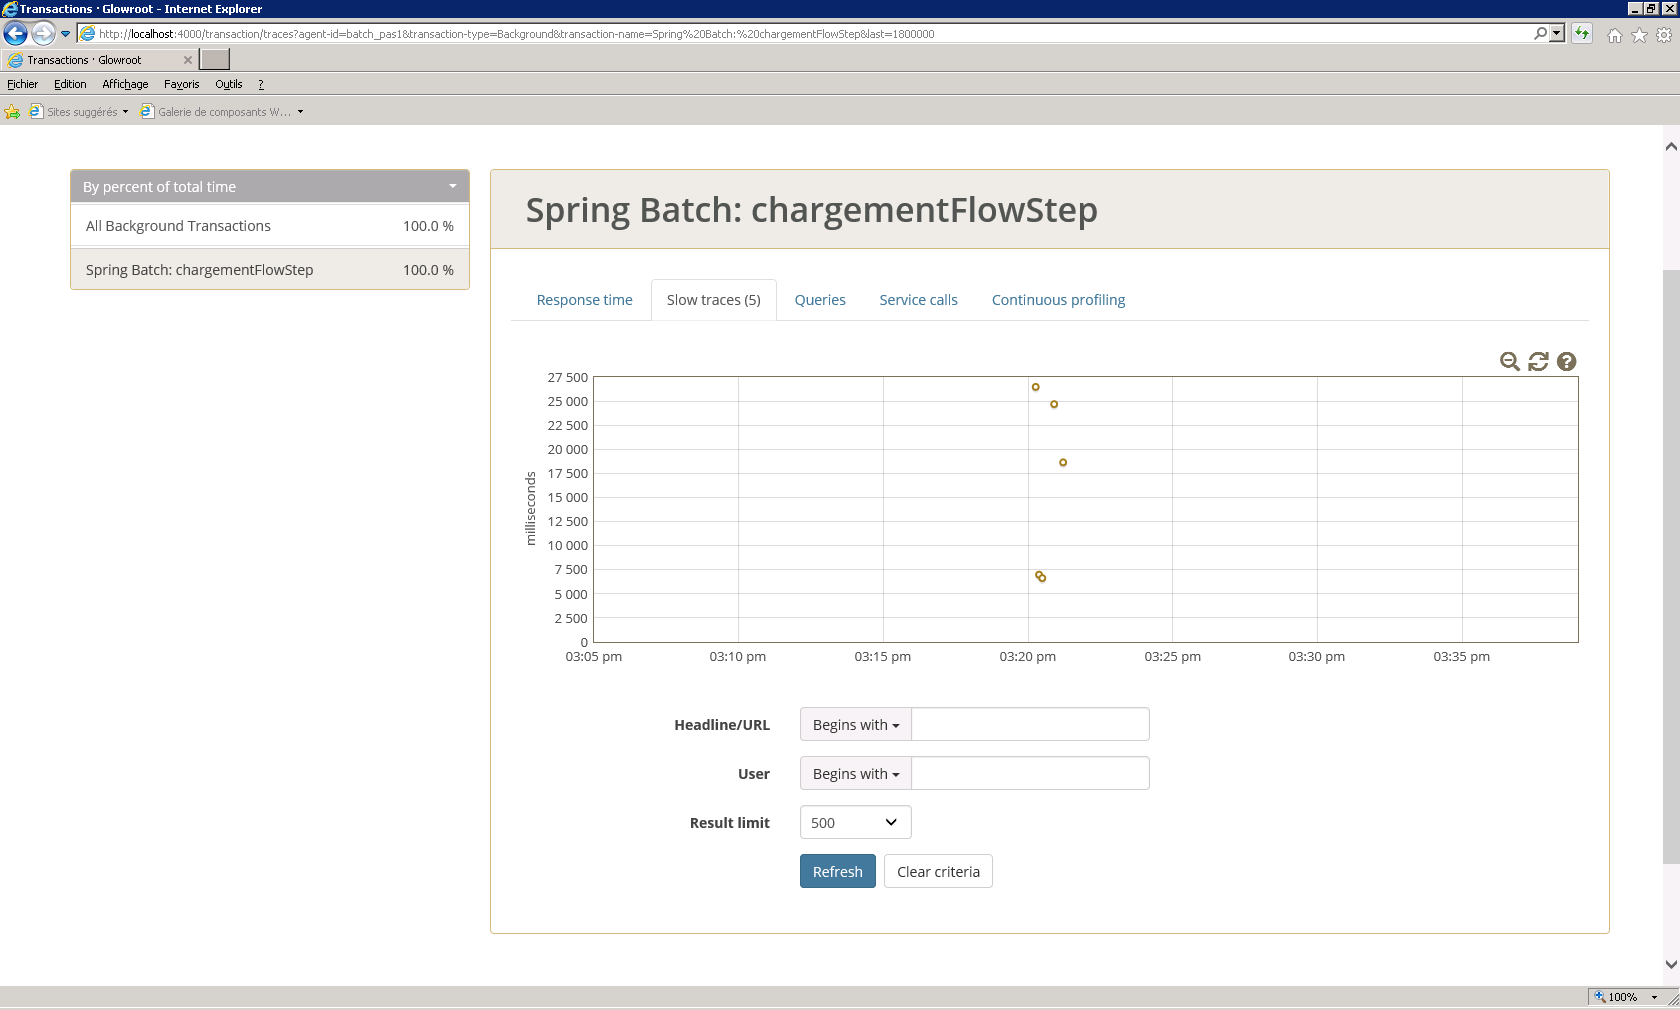Click the Clear criteria button
The width and height of the screenshot is (1680, 1010).
(937, 871)
